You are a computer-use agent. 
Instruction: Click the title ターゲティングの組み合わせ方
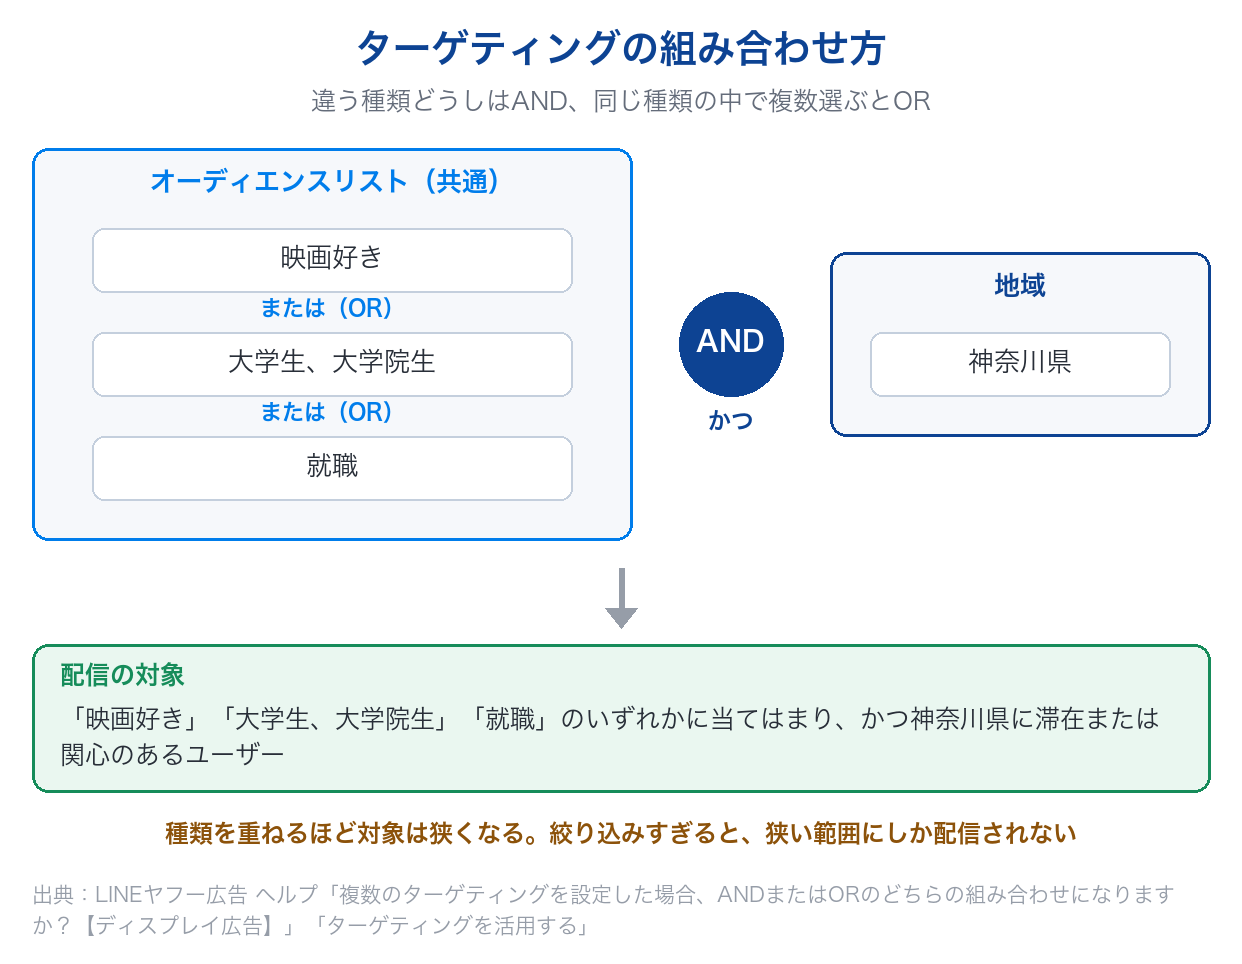(621, 48)
